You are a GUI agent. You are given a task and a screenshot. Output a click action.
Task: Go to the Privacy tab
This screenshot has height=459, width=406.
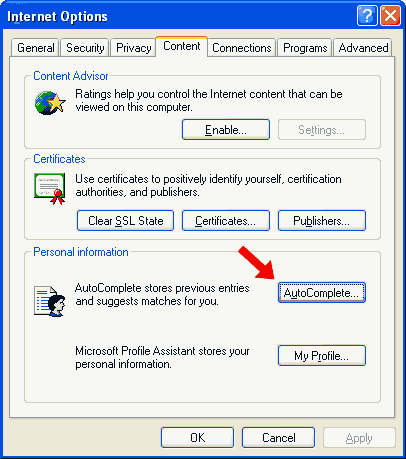(x=133, y=48)
